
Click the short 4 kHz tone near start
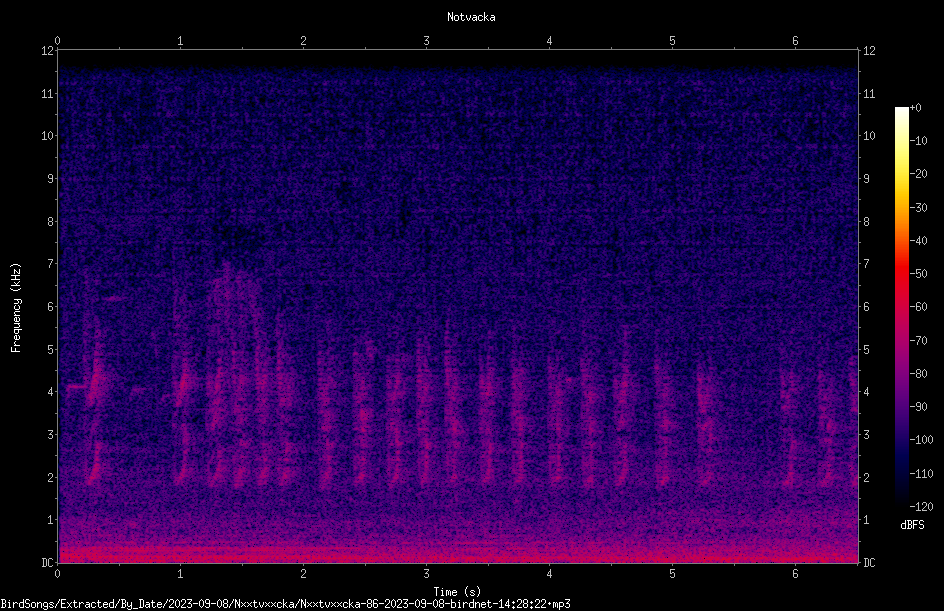[76, 386]
